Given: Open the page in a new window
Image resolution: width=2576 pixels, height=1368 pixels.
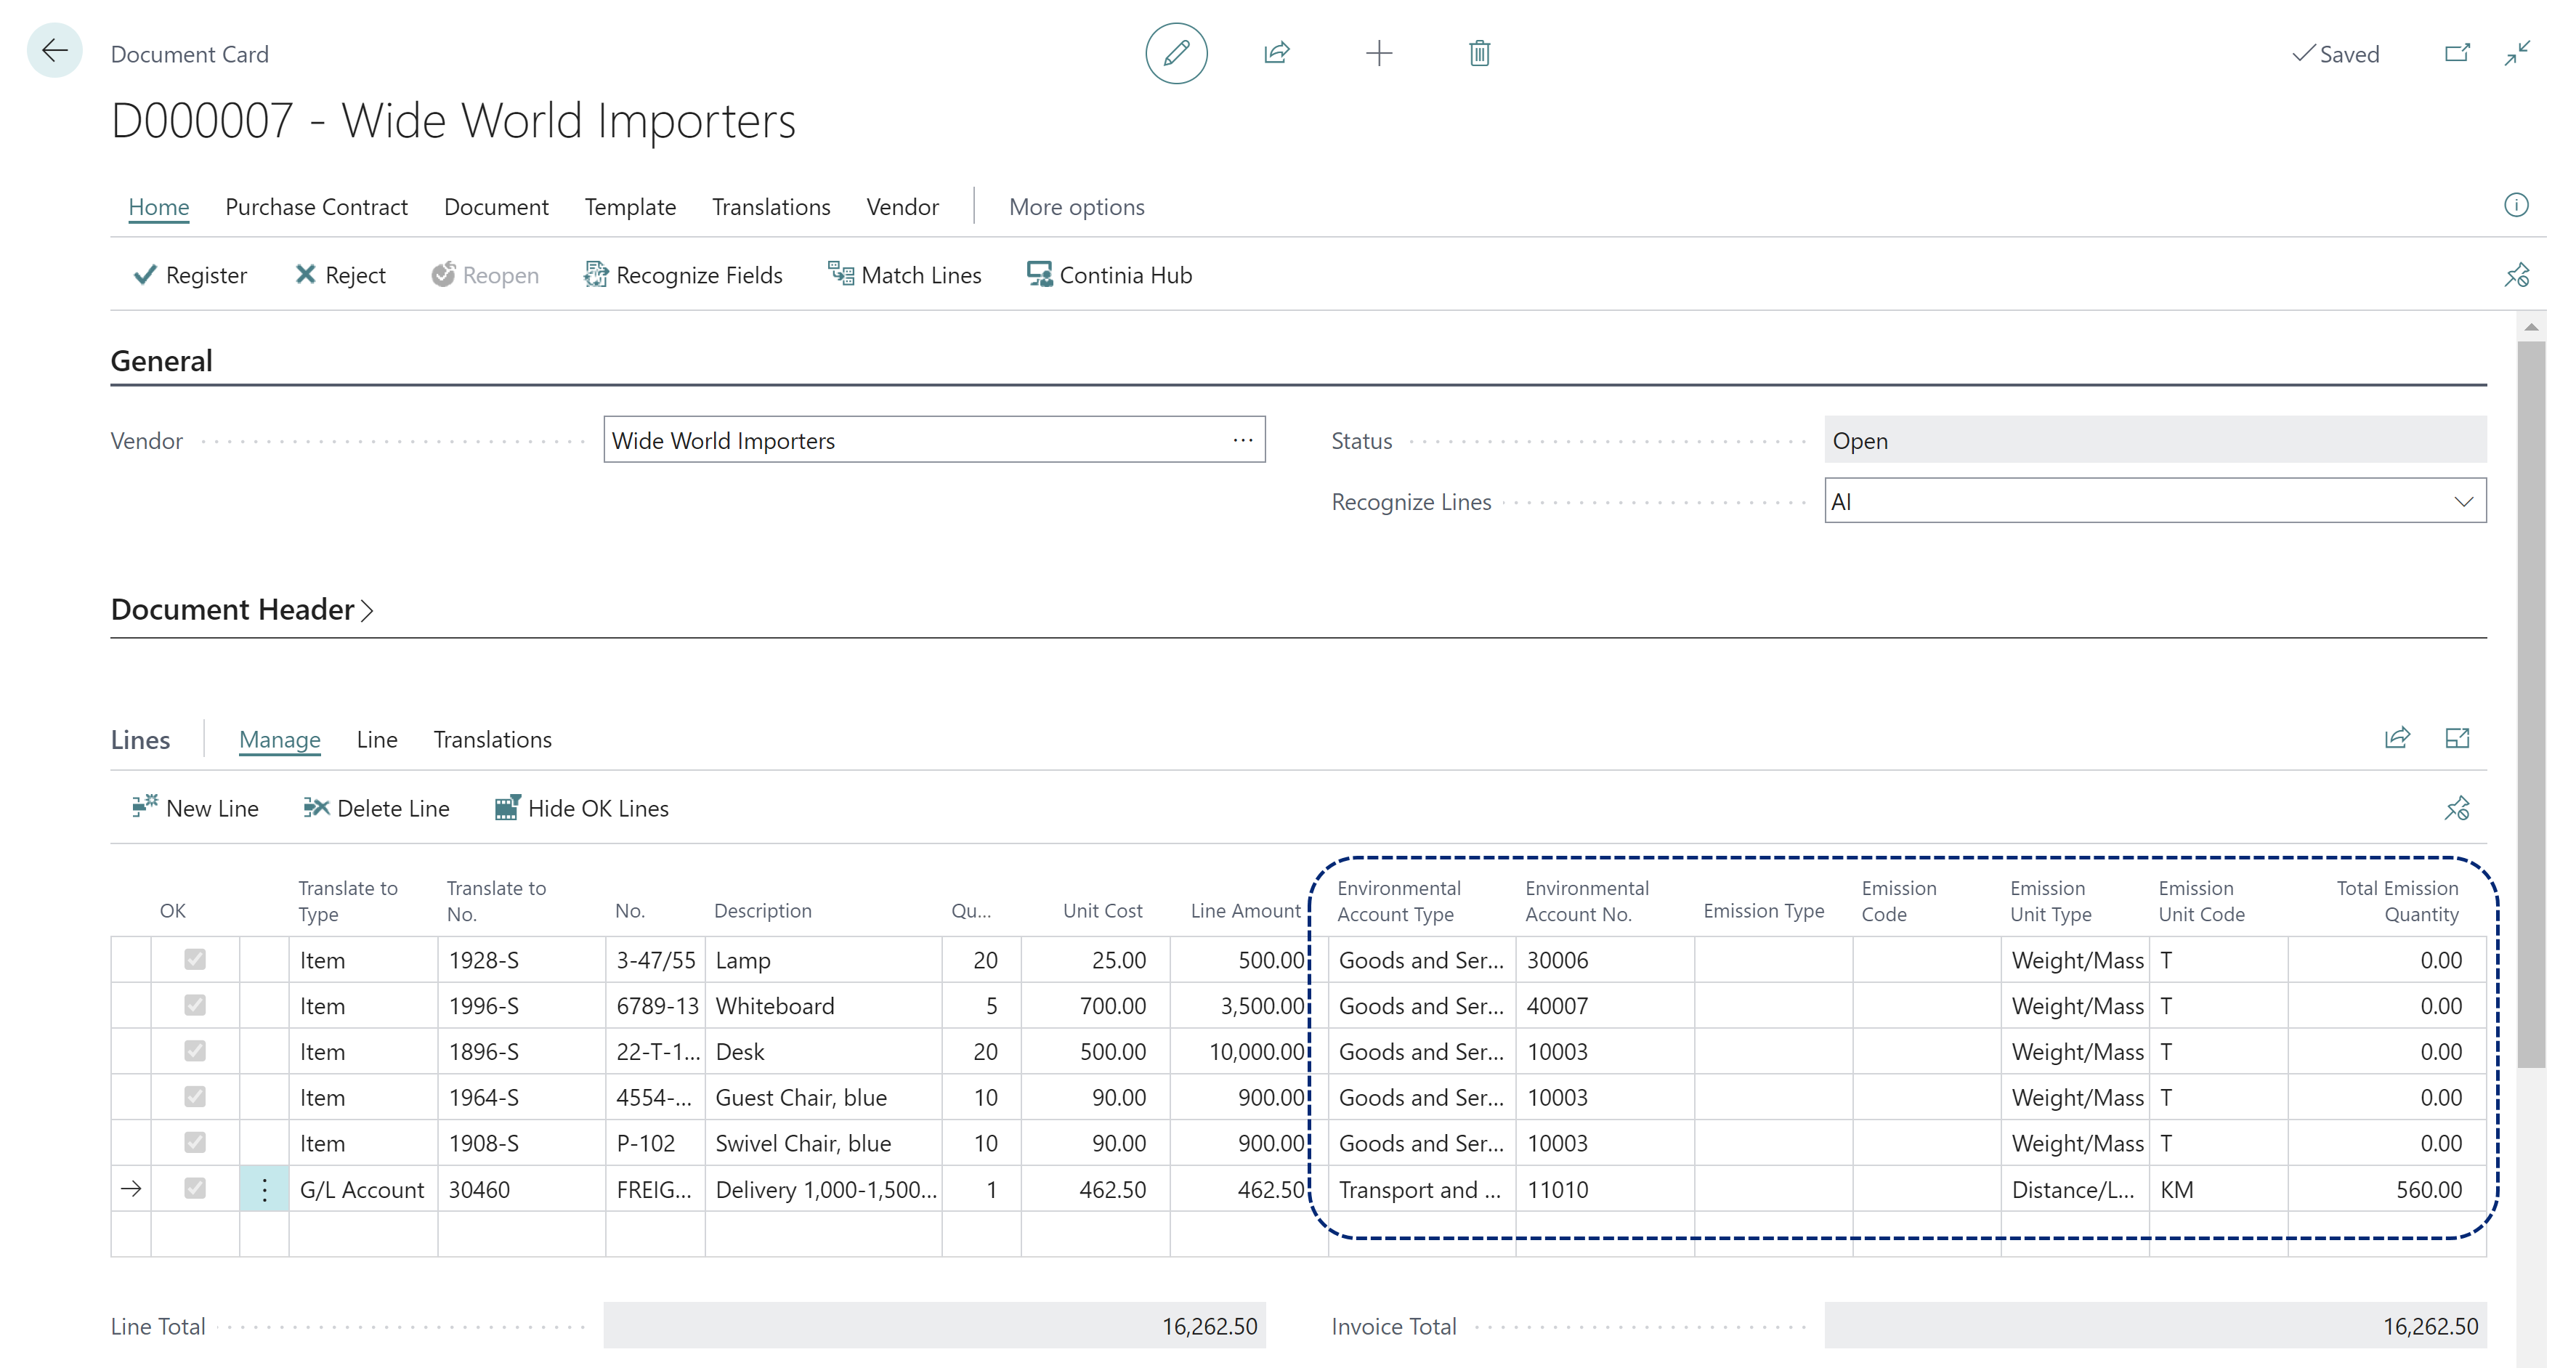Looking at the screenshot, I should (2458, 53).
